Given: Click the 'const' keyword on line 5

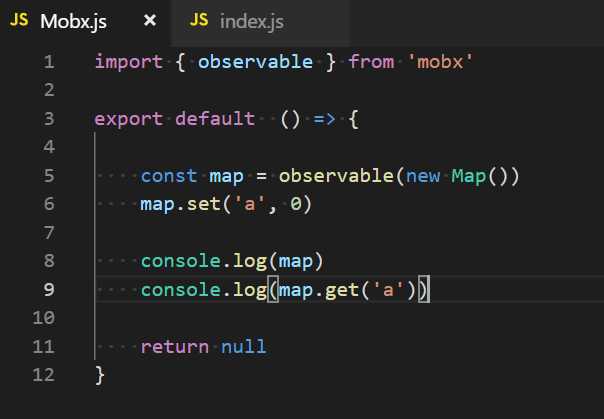Looking at the screenshot, I should [169, 176].
